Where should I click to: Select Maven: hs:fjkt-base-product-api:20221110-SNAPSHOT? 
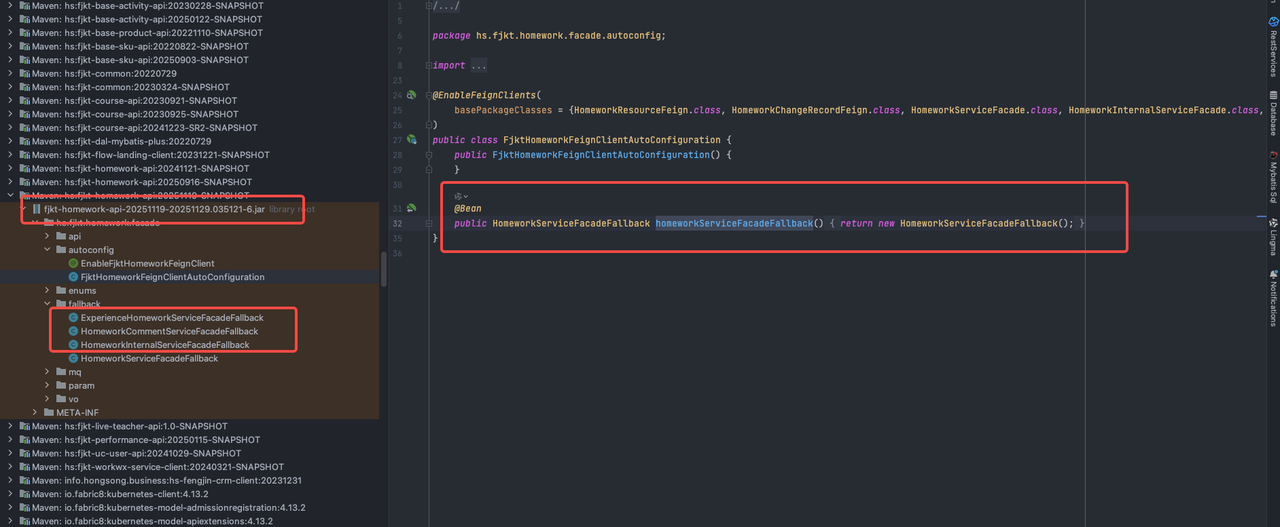coord(147,33)
